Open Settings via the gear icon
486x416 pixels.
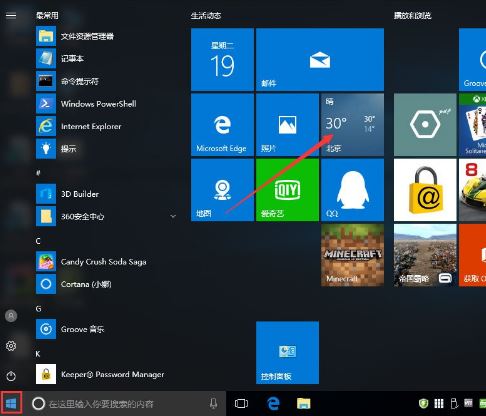(x=11, y=346)
